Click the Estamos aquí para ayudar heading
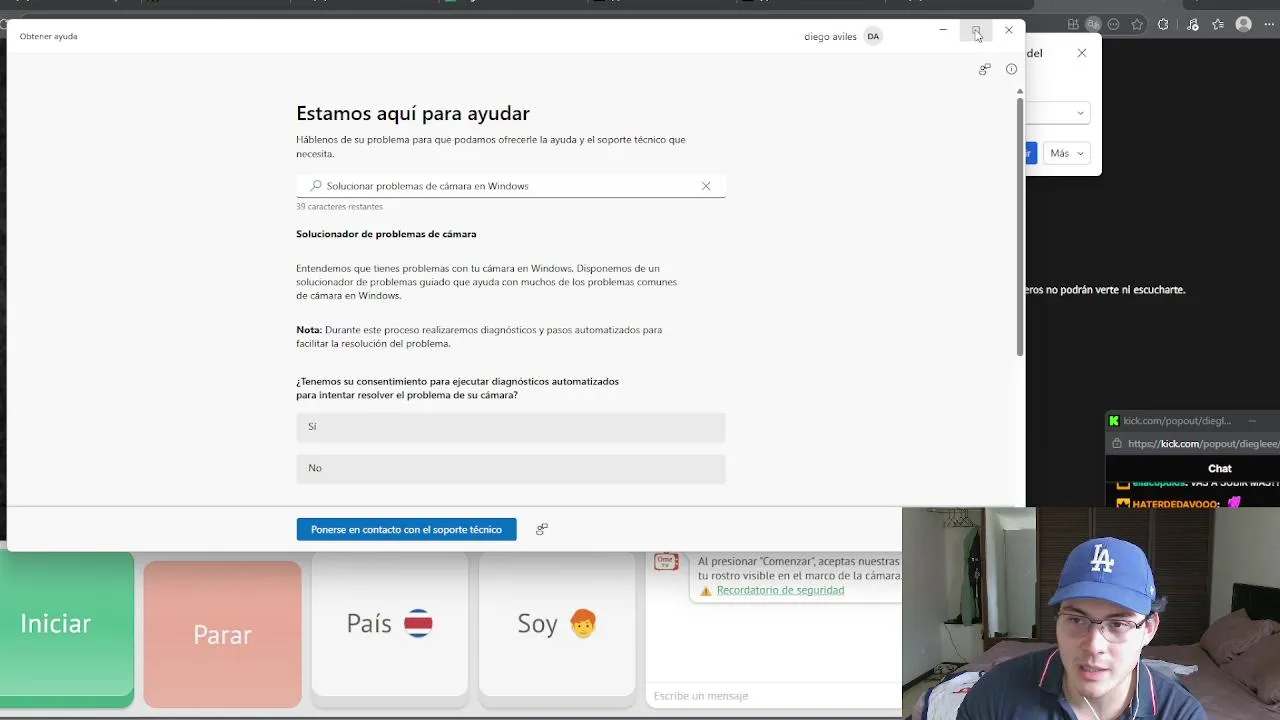 point(413,114)
